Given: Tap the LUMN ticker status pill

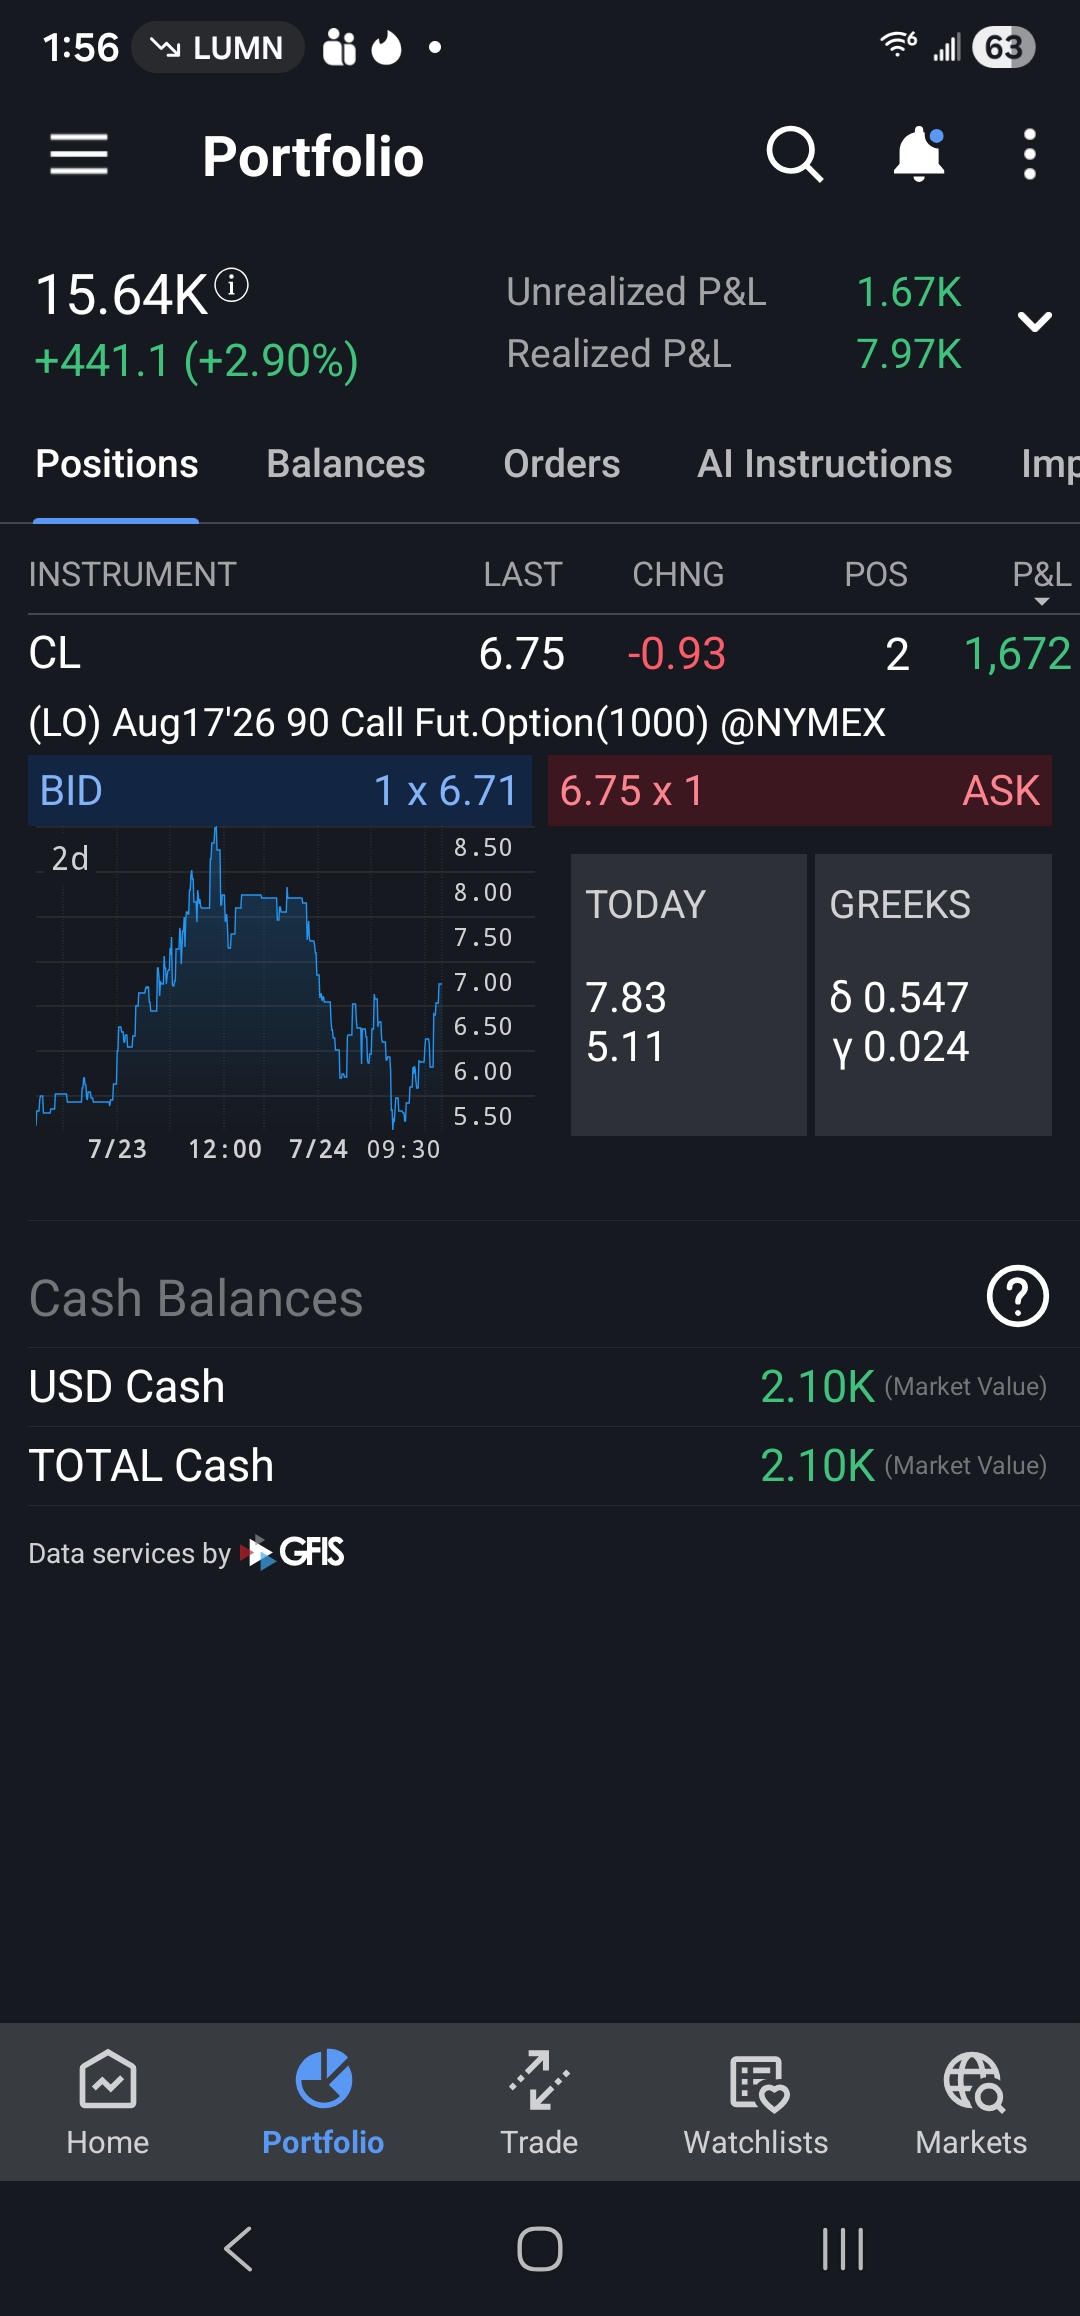Looking at the screenshot, I should [217, 47].
